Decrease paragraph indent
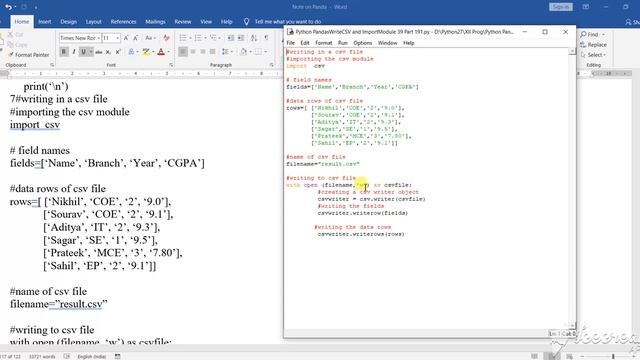640x360 pixels. (231, 38)
